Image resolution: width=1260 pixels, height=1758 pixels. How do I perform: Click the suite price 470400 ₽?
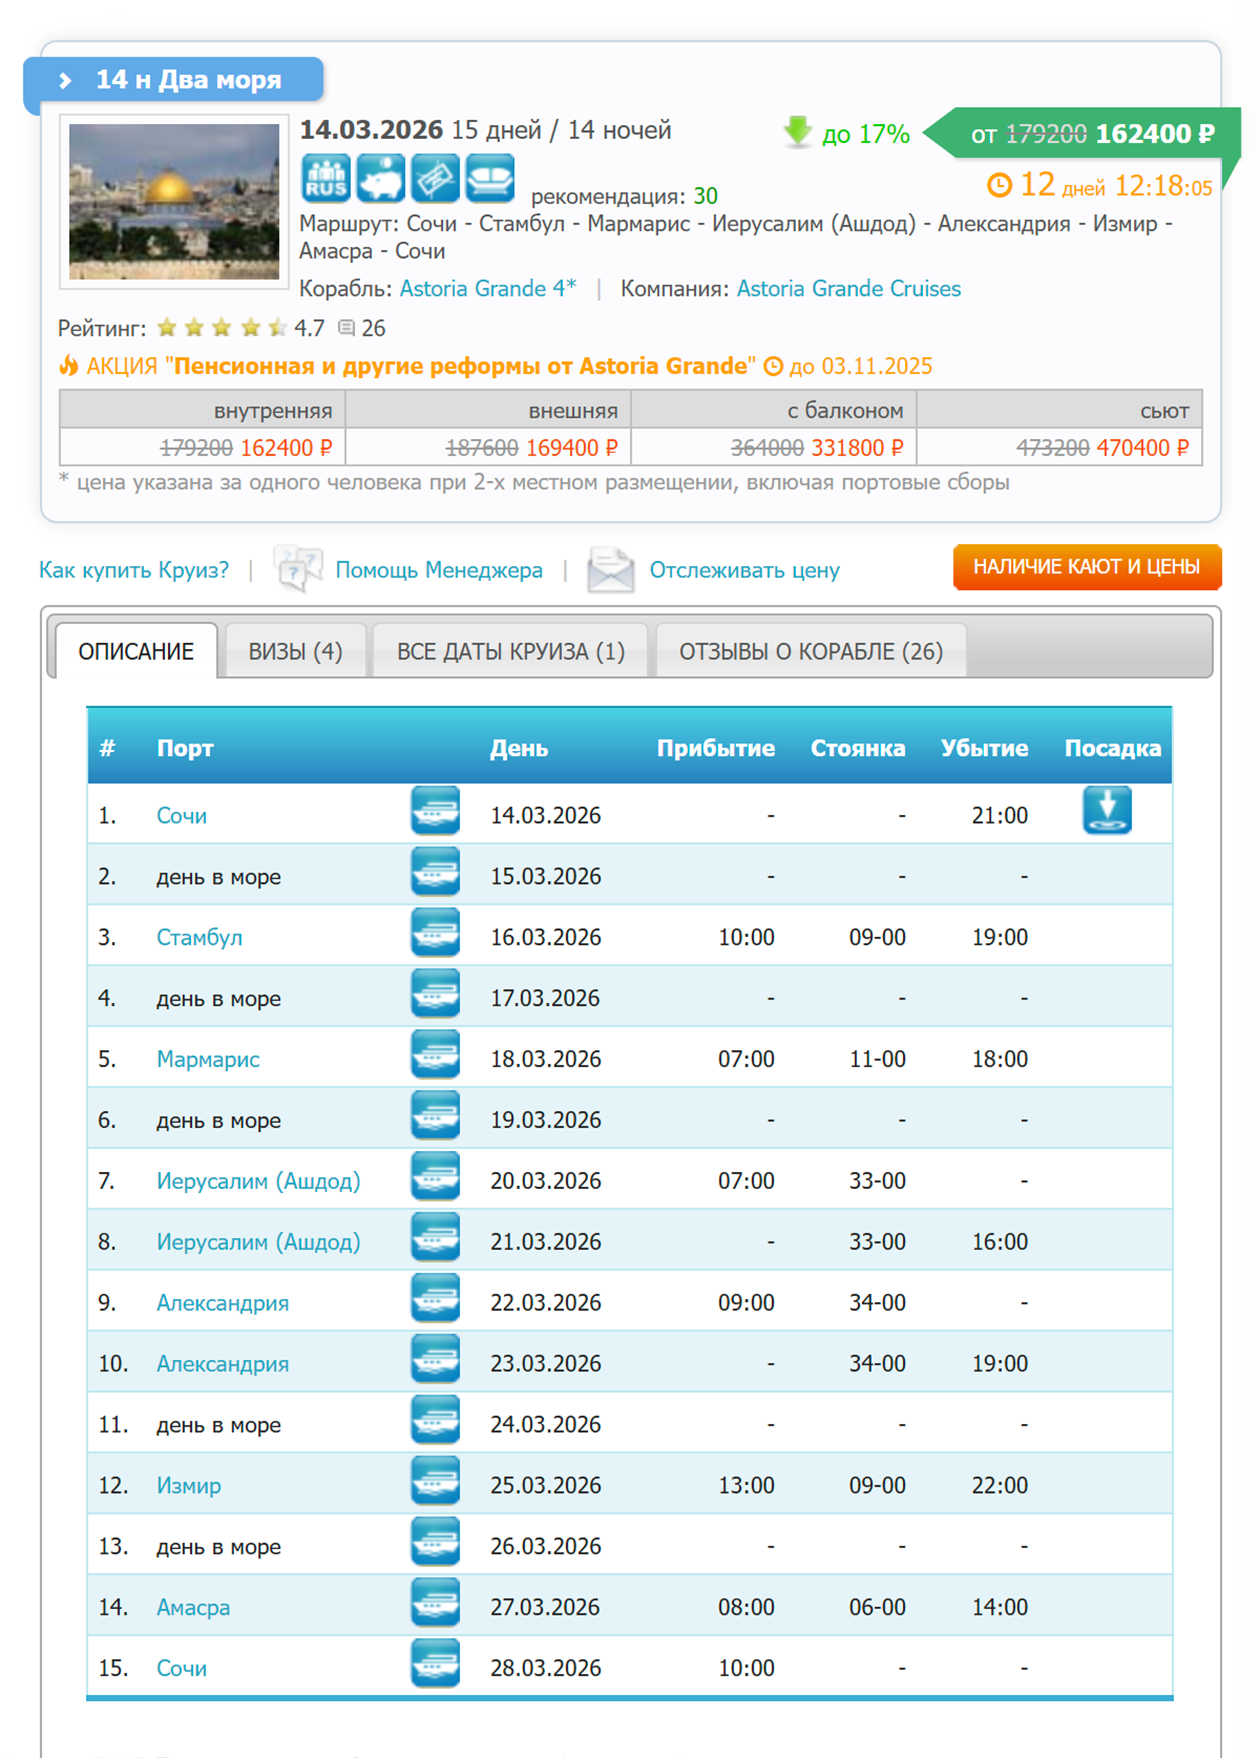point(1143,448)
